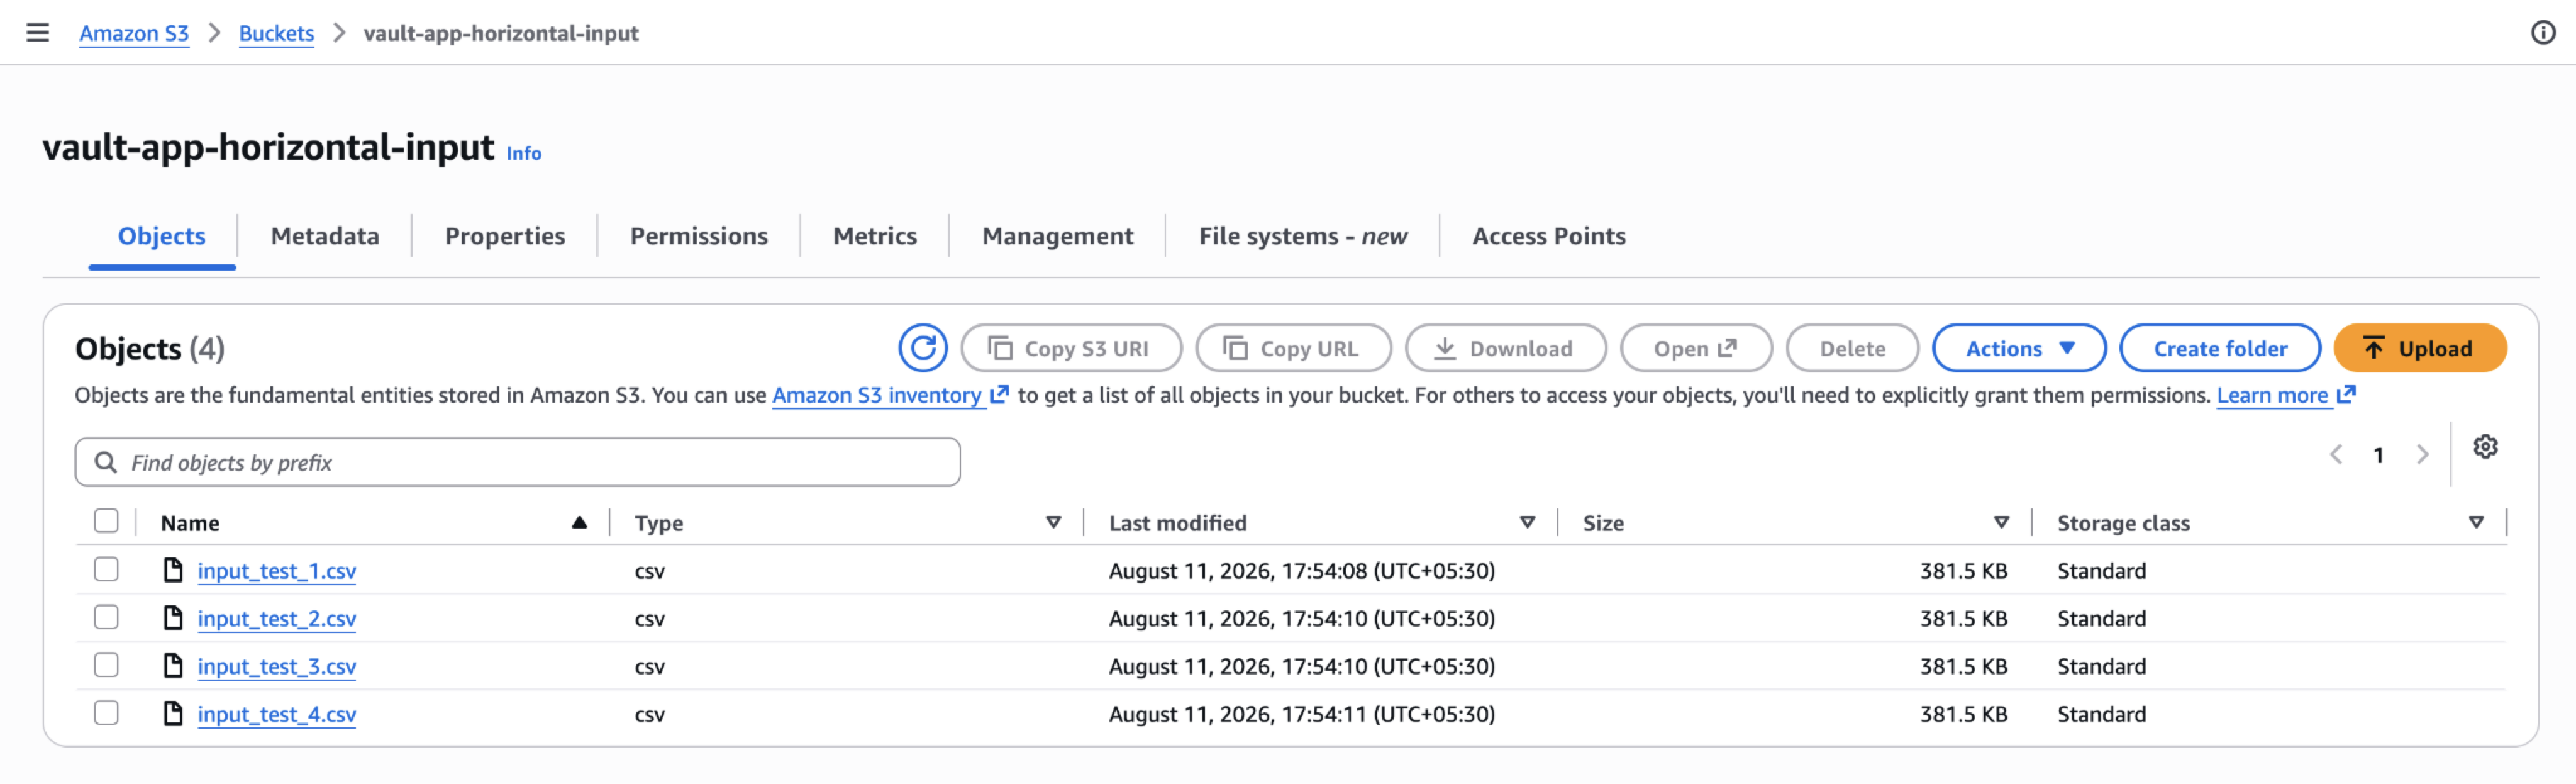Image resolution: width=2576 pixels, height=784 pixels.
Task: Switch to the Objects tab
Action: pos(162,236)
